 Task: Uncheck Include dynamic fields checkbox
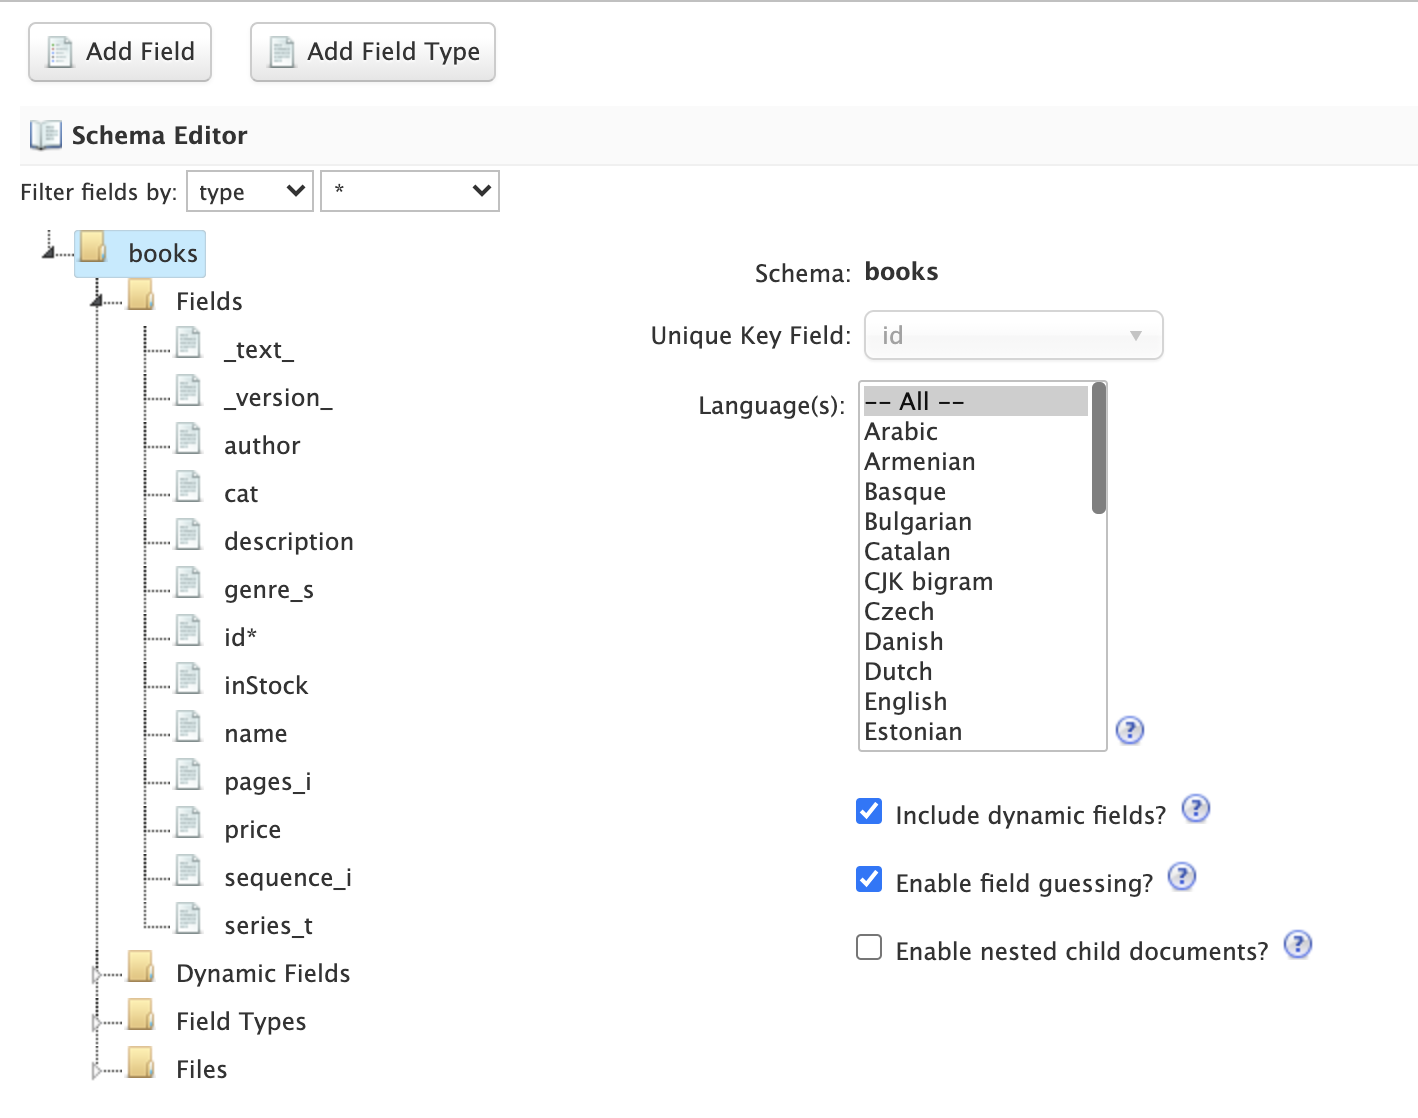point(869,811)
